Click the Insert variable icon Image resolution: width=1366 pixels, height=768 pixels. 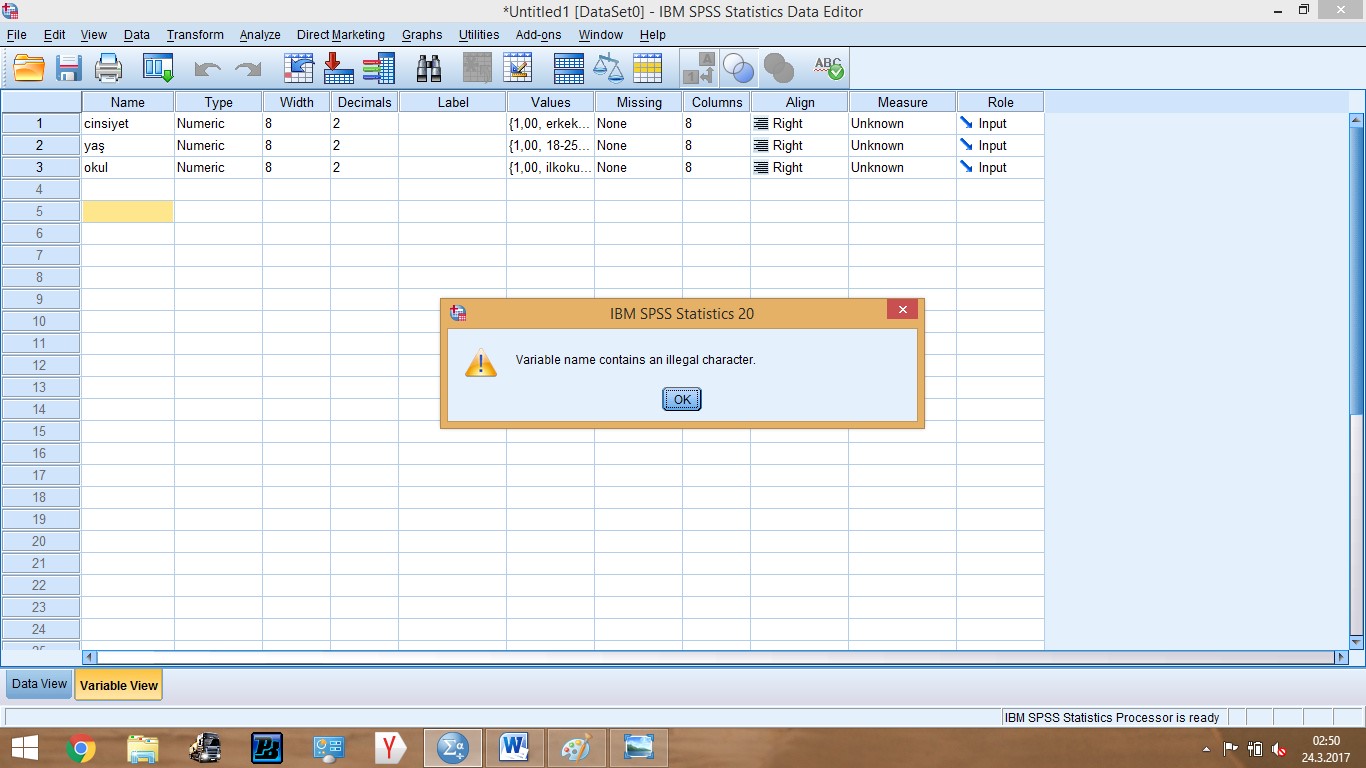518,68
